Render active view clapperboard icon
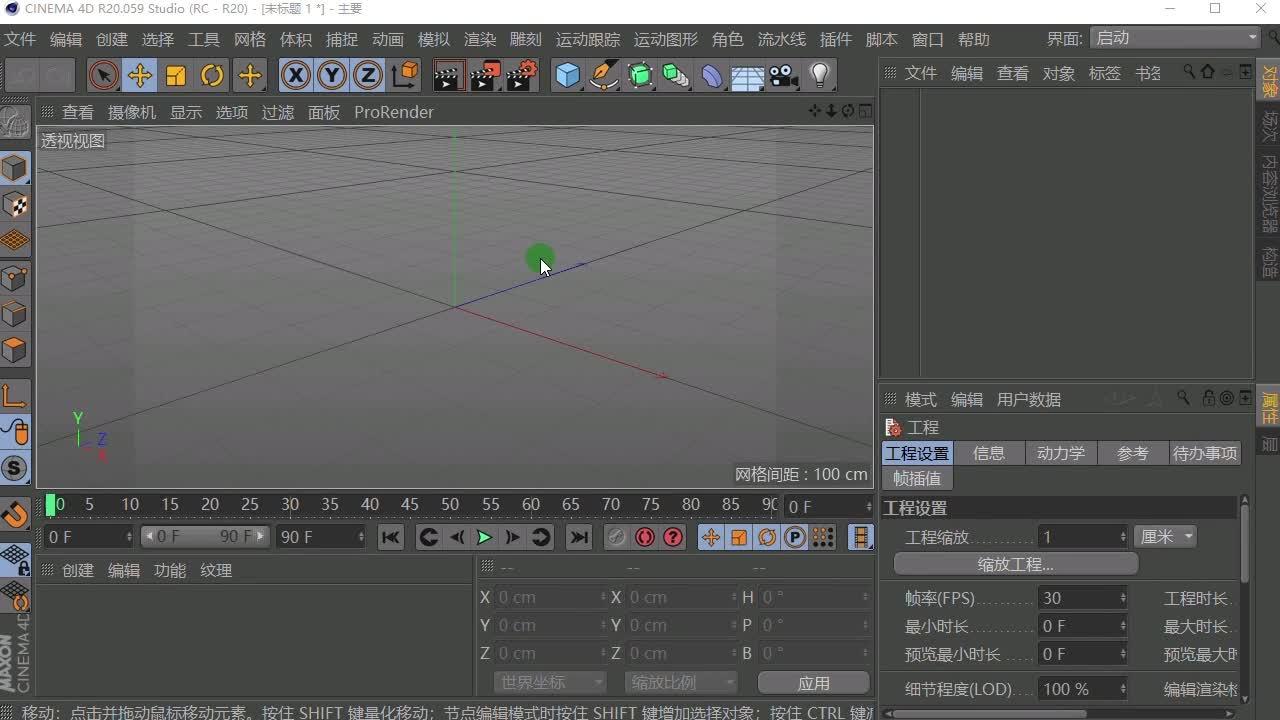This screenshot has width=1280, height=720. (448, 75)
